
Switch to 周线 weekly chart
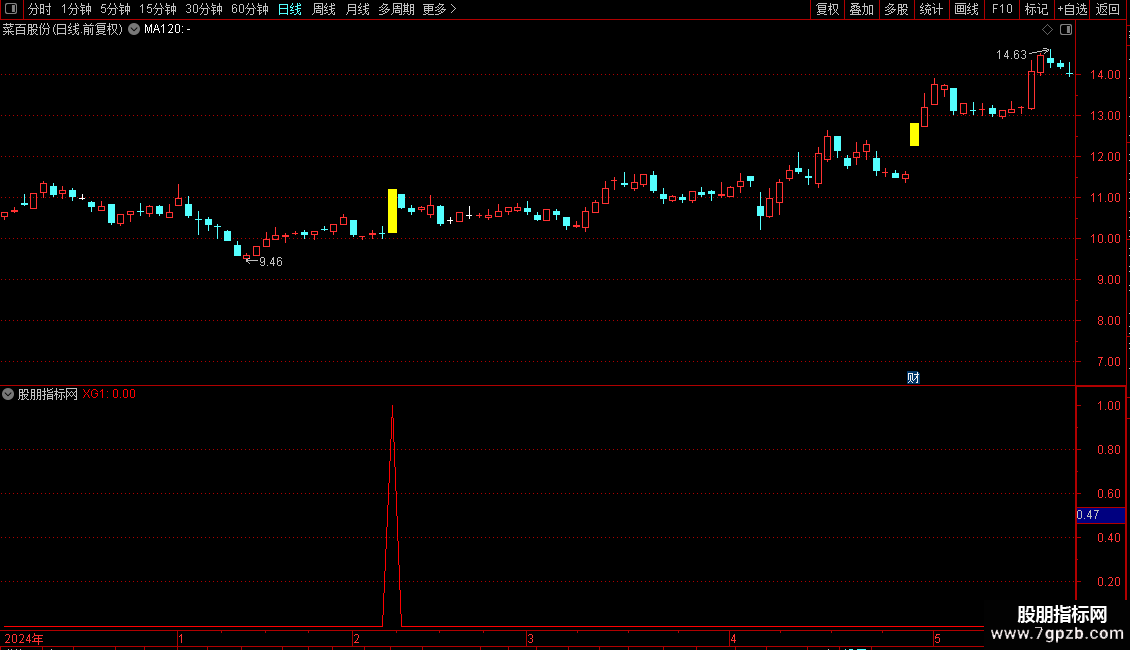[324, 9]
